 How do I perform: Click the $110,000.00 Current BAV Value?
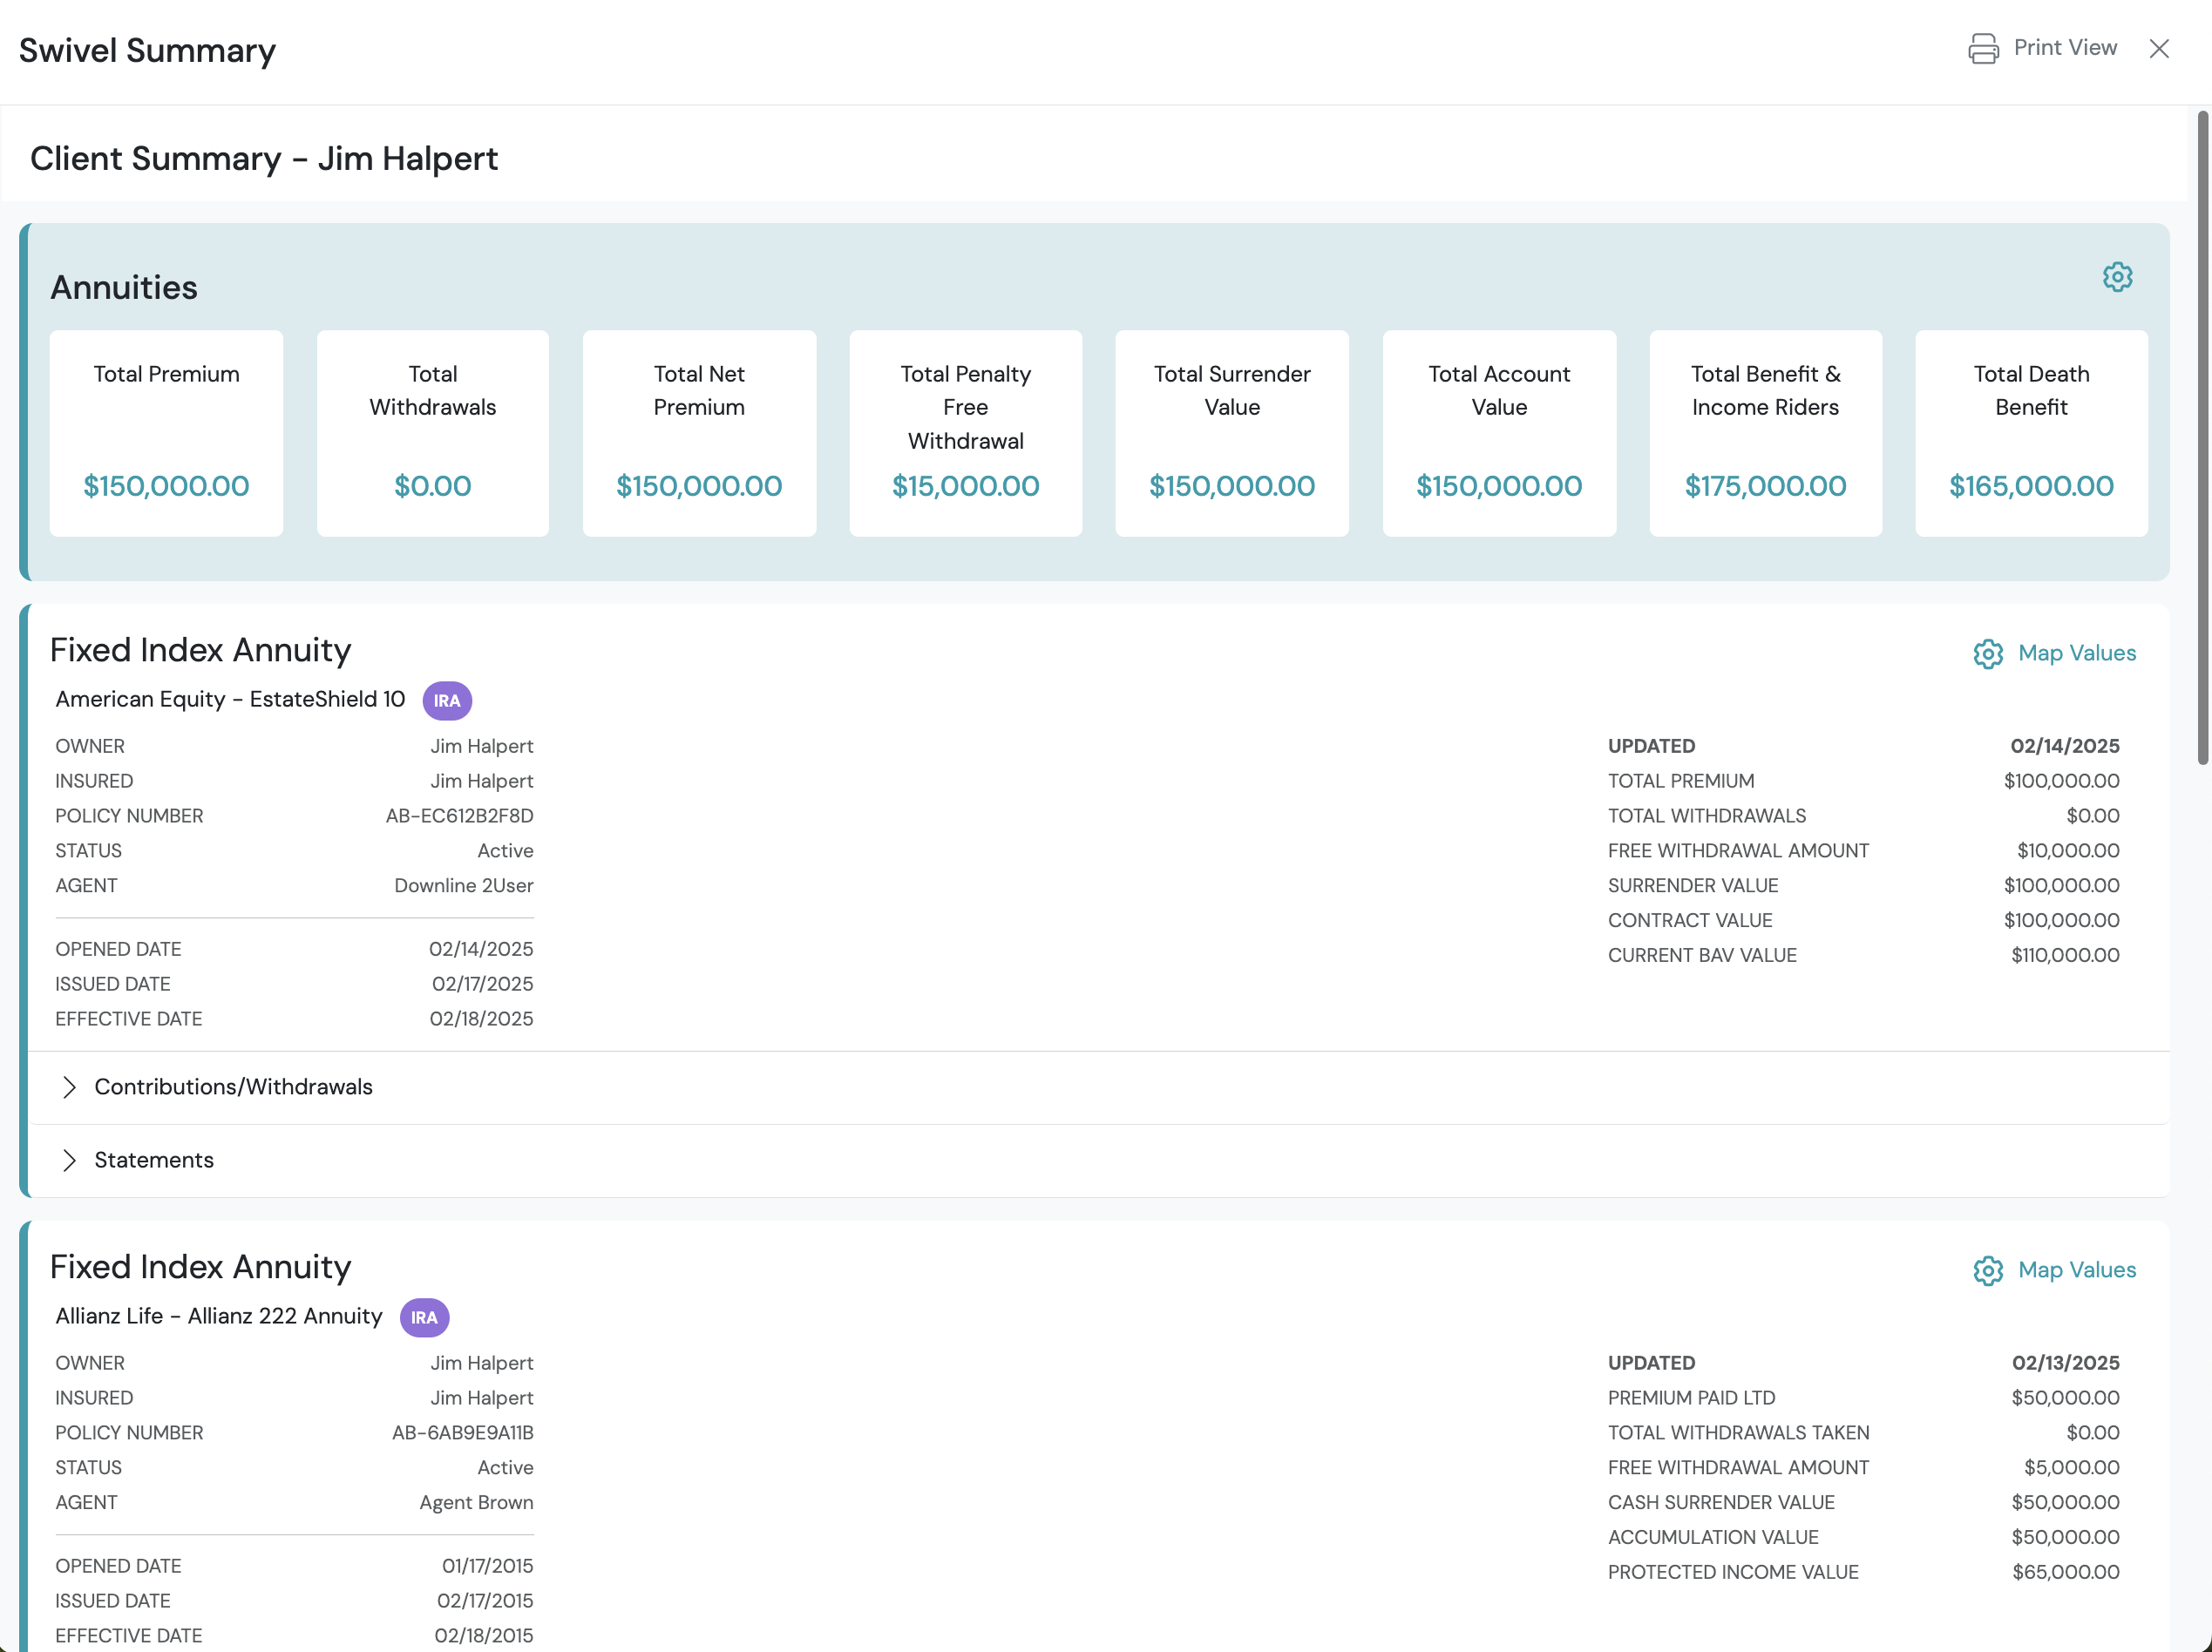click(2065, 955)
